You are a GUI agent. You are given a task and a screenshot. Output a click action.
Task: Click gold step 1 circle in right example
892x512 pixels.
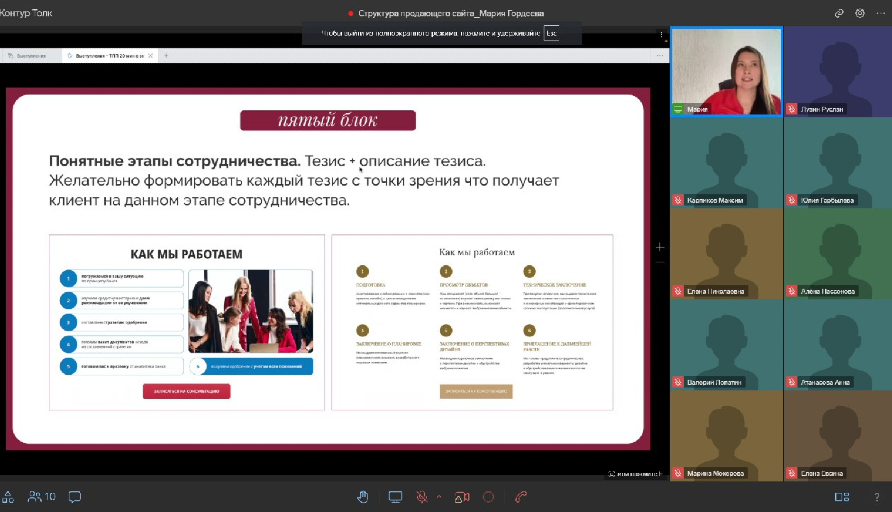click(362, 271)
